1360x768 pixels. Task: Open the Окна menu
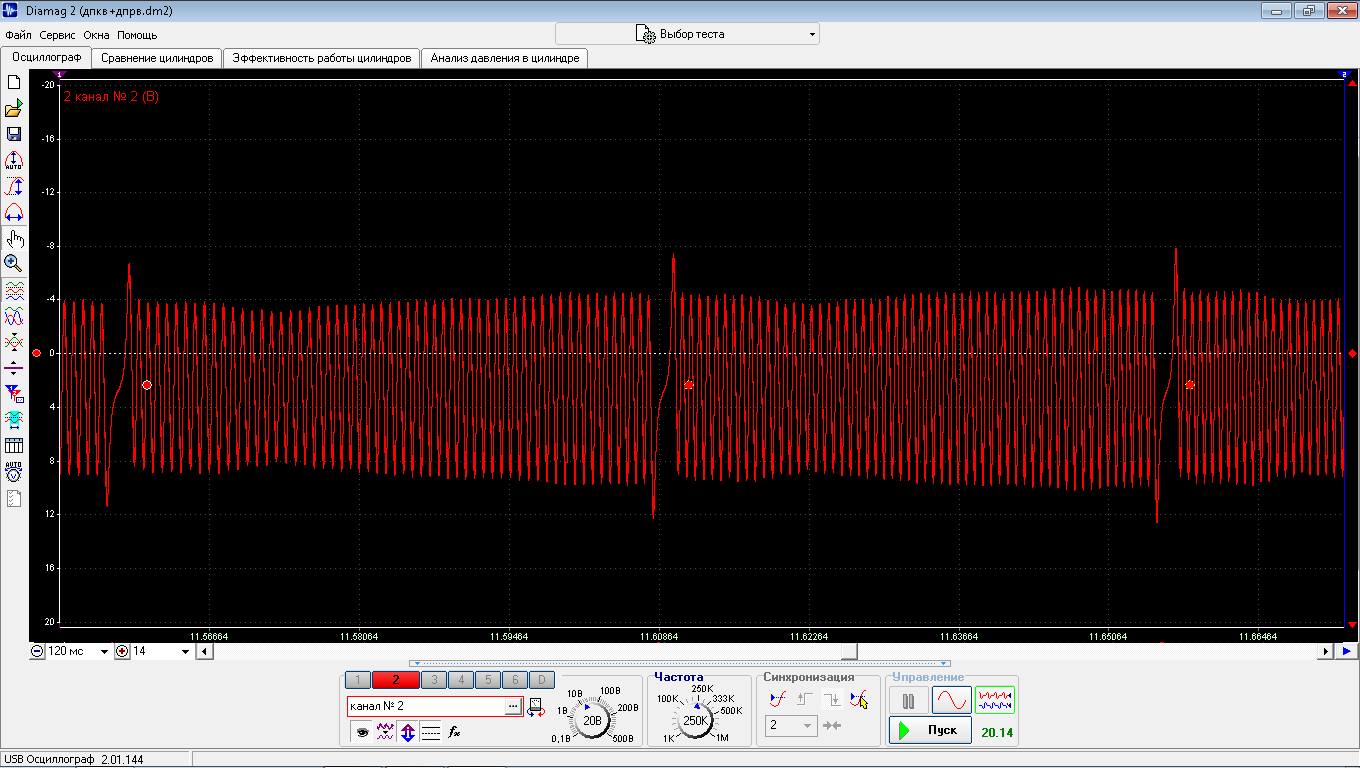(x=97, y=35)
